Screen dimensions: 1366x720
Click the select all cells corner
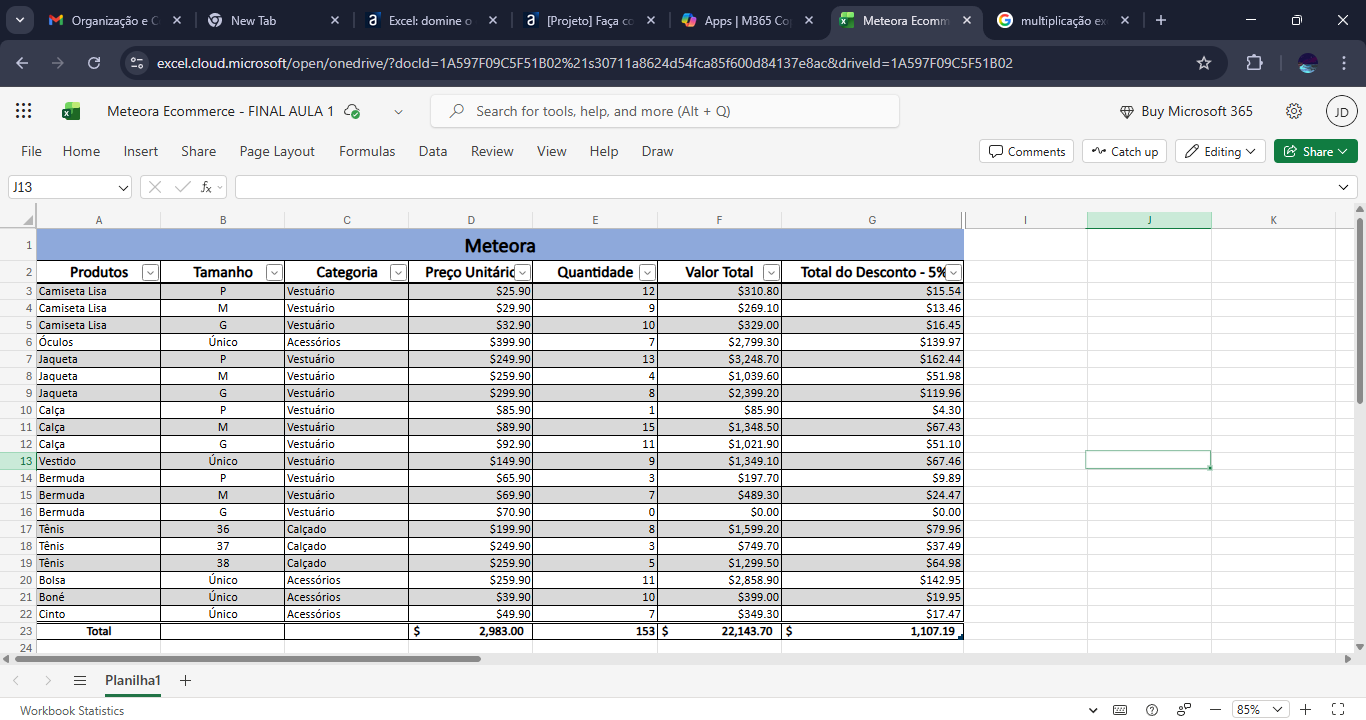coord(27,220)
